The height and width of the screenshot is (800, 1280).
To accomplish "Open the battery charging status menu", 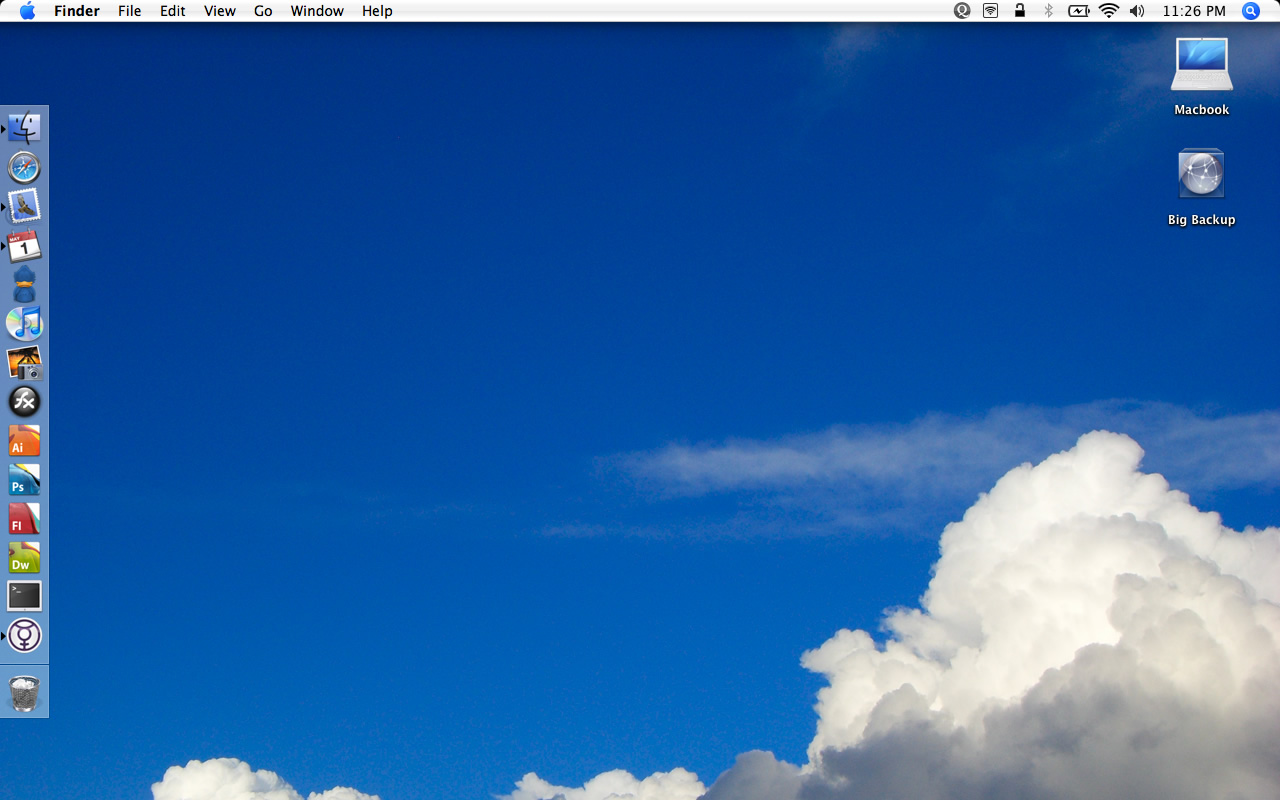I will tap(1078, 11).
